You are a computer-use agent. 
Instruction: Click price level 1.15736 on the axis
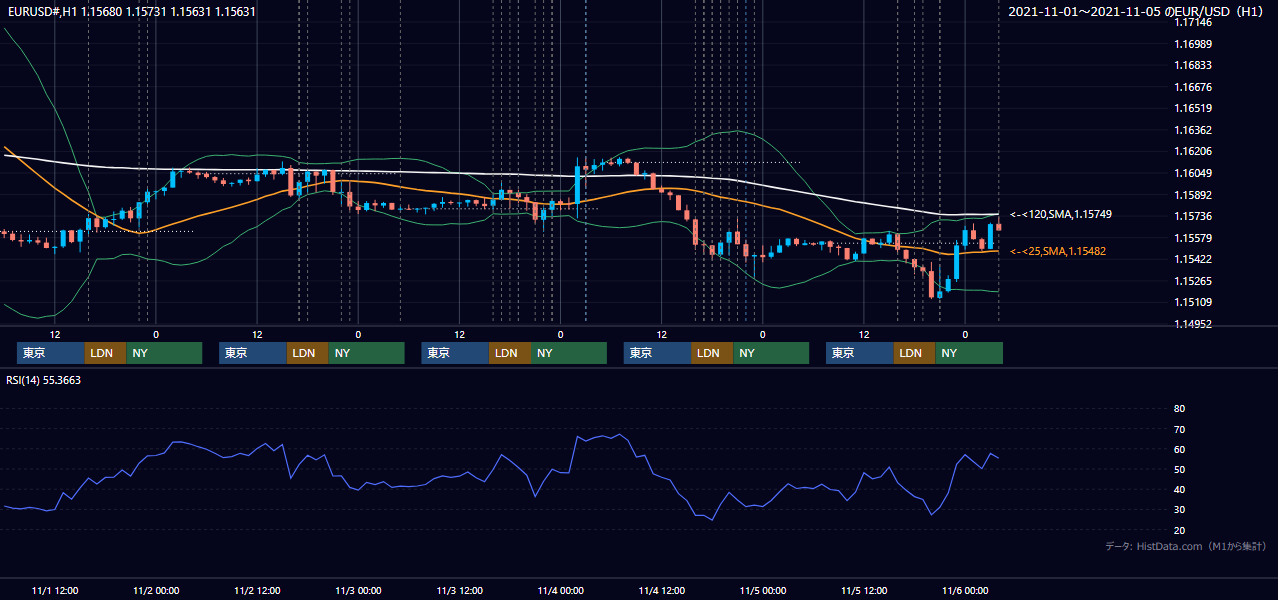tap(1193, 216)
